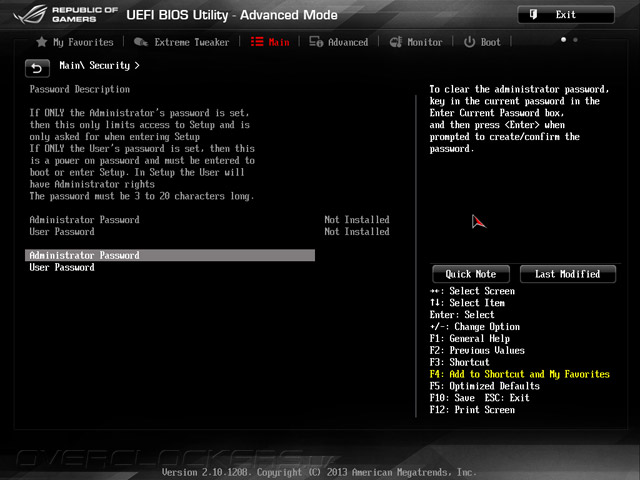Click User Password Not Installed status
640x480 pixels.
click(x=357, y=231)
